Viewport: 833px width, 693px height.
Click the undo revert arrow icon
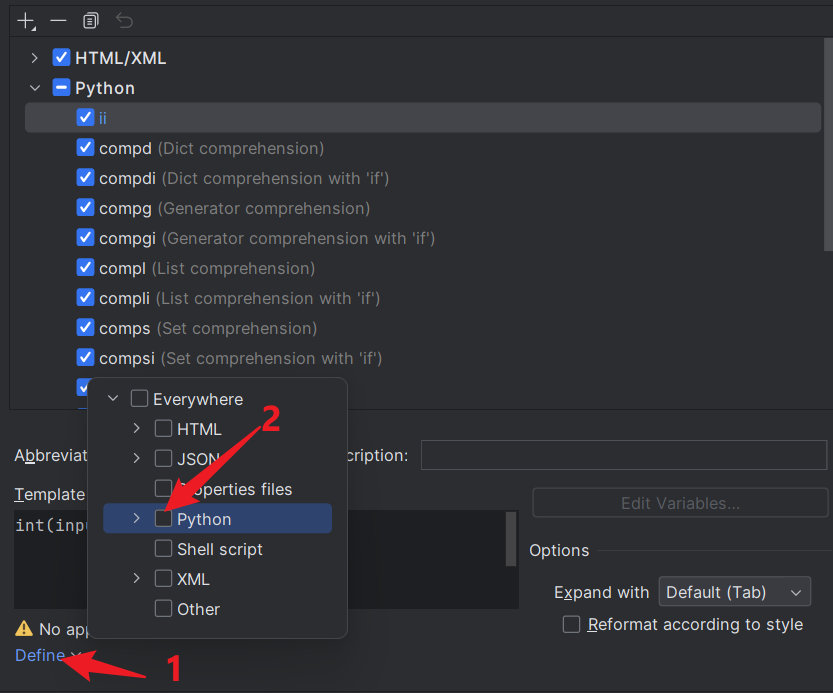pyautogui.click(x=124, y=21)
